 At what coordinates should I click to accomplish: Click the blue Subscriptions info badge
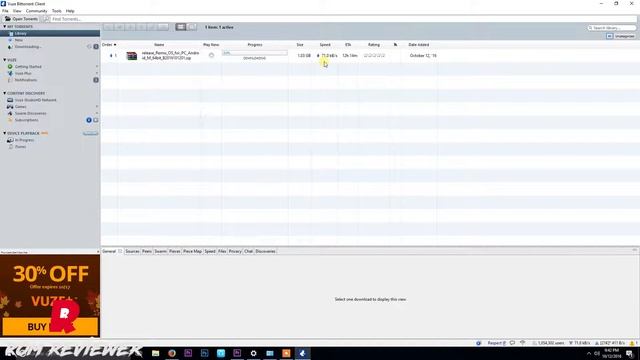89,120
